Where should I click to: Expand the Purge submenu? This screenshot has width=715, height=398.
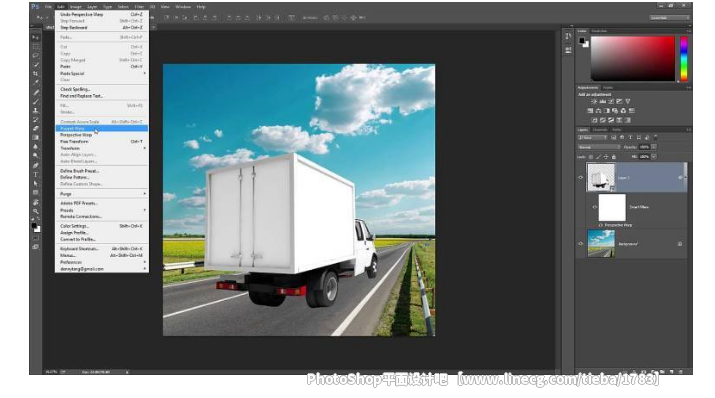point(102,194)
